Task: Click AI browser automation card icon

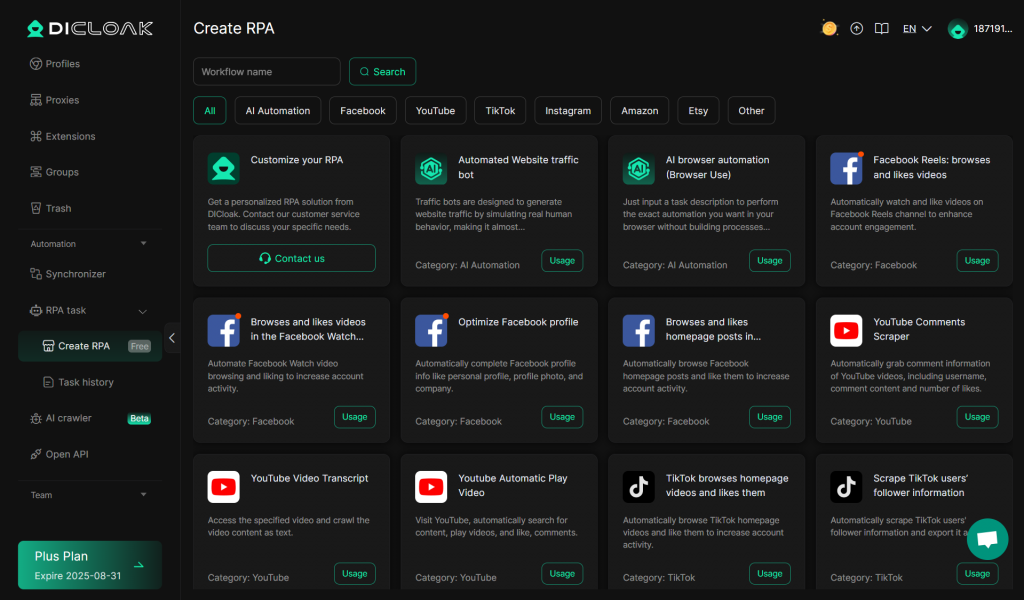Action: tap(639, 168)
